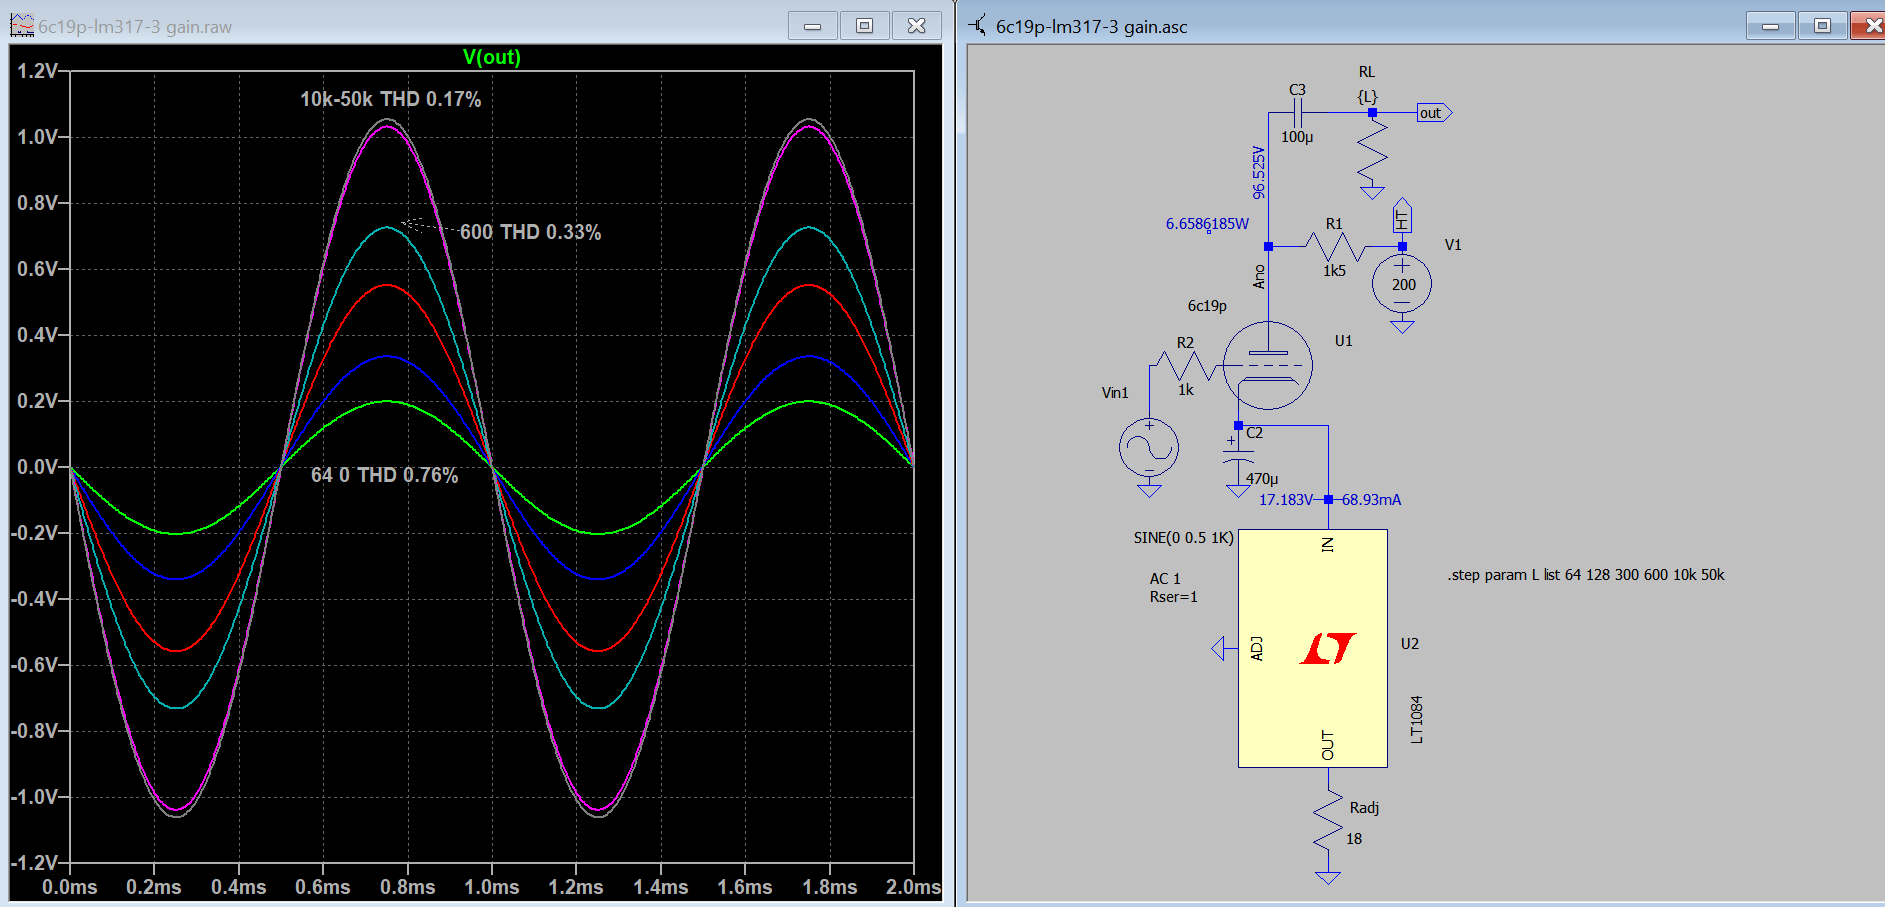Click the SINE(0 0.5 1K) source value
Image resolution: width=1885 pixels, height=907 pixels.
pos(1184,538)
